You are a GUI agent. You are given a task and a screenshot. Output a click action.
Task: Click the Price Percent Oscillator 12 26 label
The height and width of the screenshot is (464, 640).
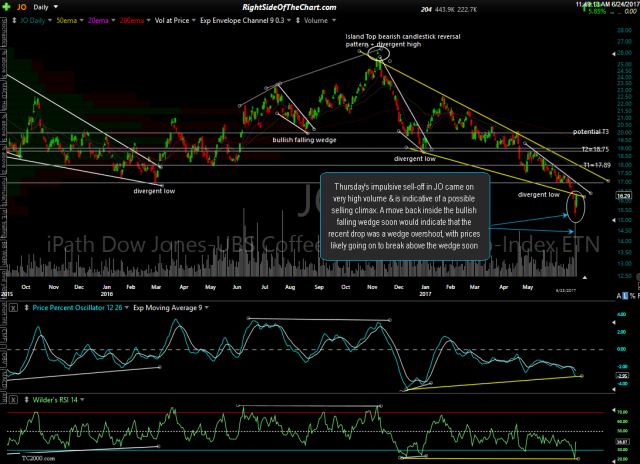(x=78, y=308)
